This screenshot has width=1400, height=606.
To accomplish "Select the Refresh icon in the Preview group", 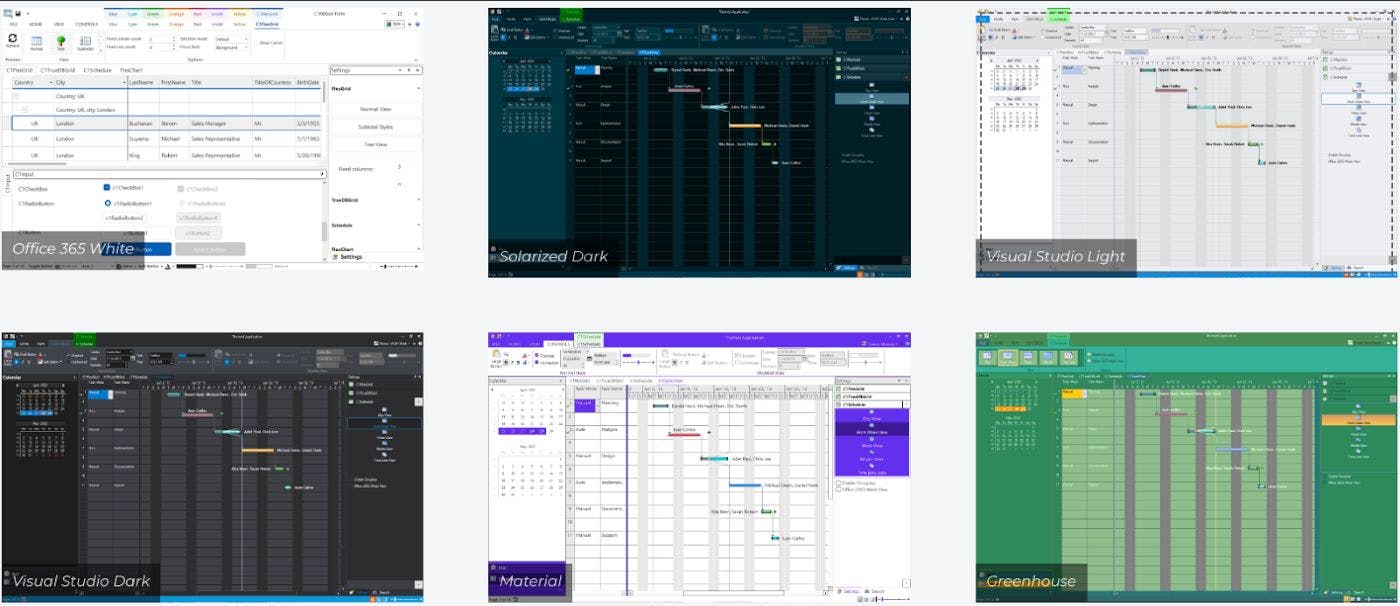I will coord(12,38).
